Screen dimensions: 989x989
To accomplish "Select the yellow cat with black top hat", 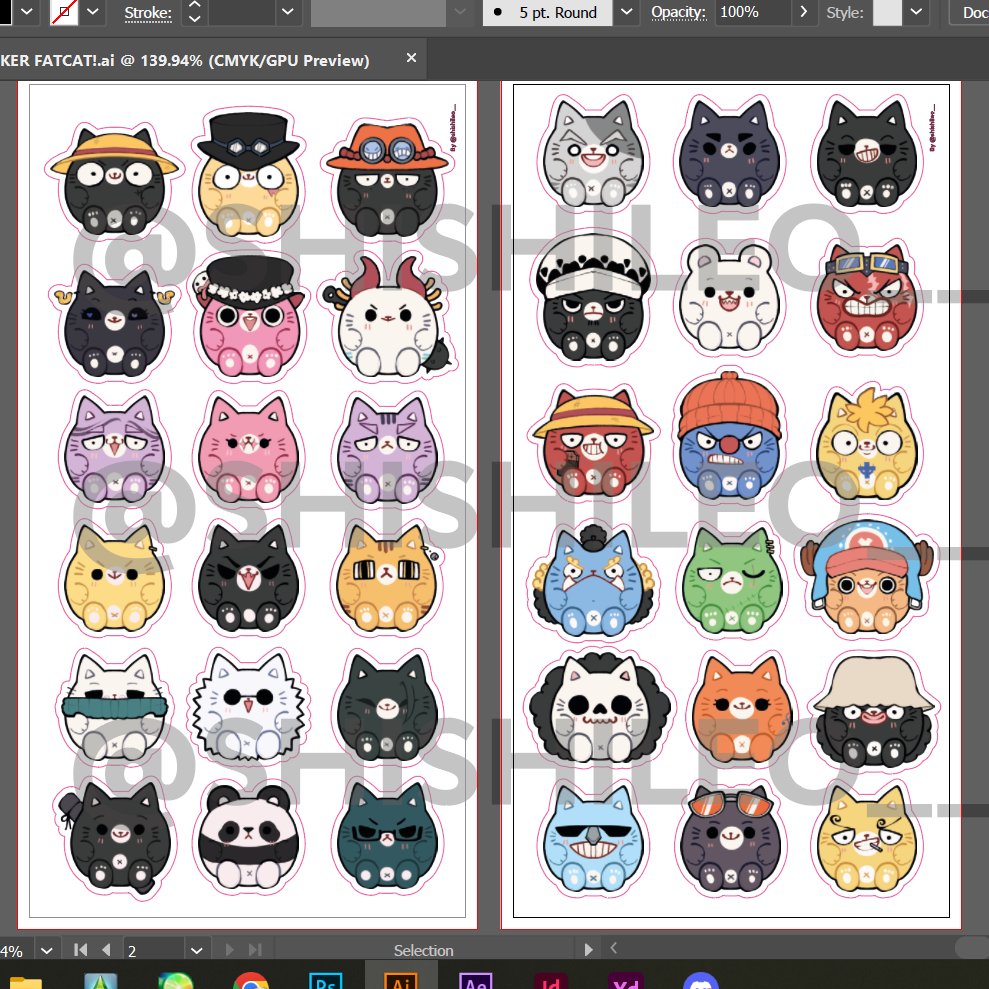I will click(x=249, y=175).
